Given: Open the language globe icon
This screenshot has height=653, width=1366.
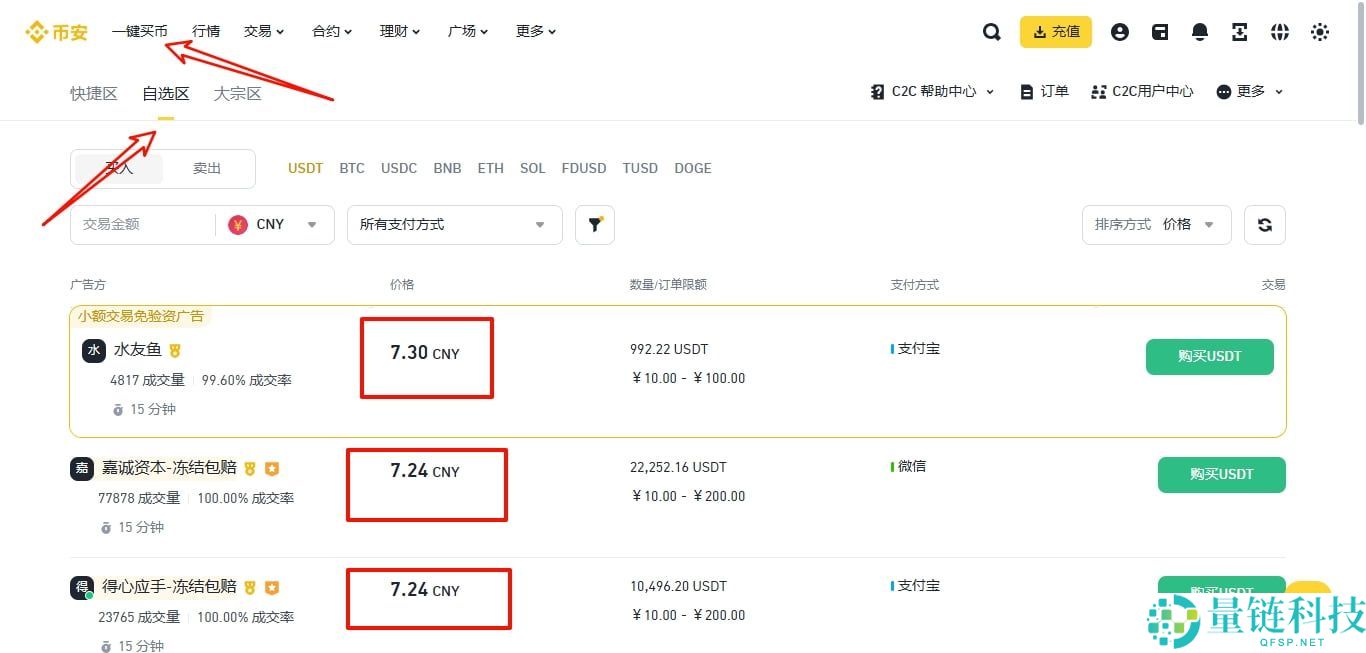Looking at the screenshot, I should pyautogui.click(x=1280, y=31).
